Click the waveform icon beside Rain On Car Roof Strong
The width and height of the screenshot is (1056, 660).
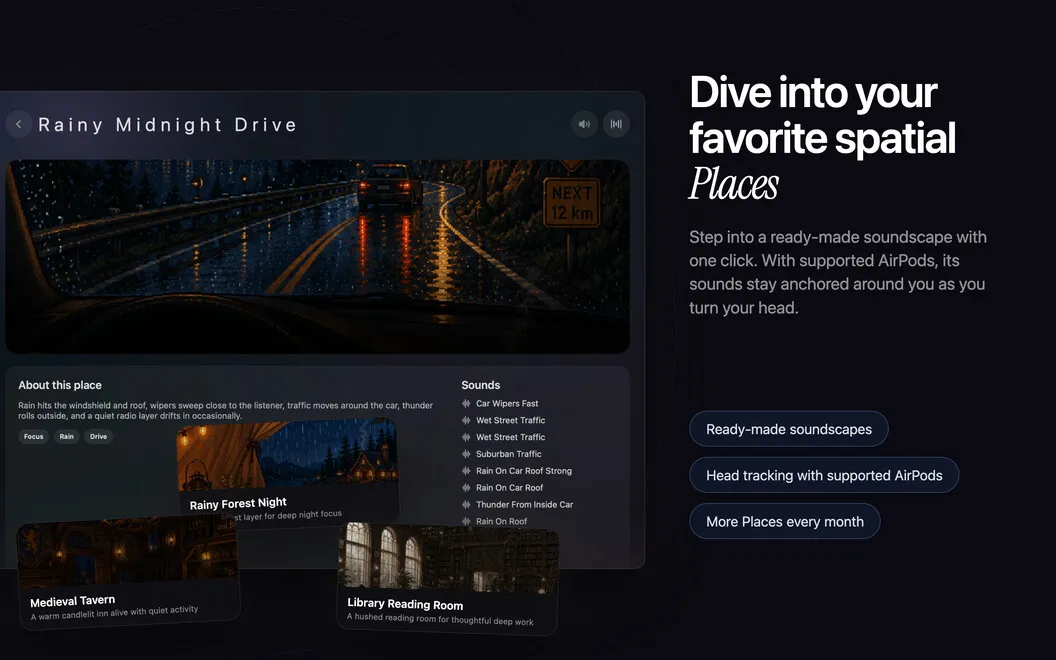point(466,471)
